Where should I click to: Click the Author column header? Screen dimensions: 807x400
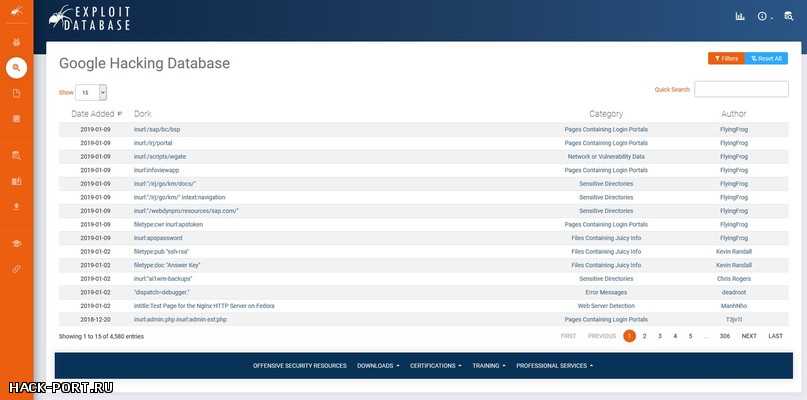click(733, 114)
